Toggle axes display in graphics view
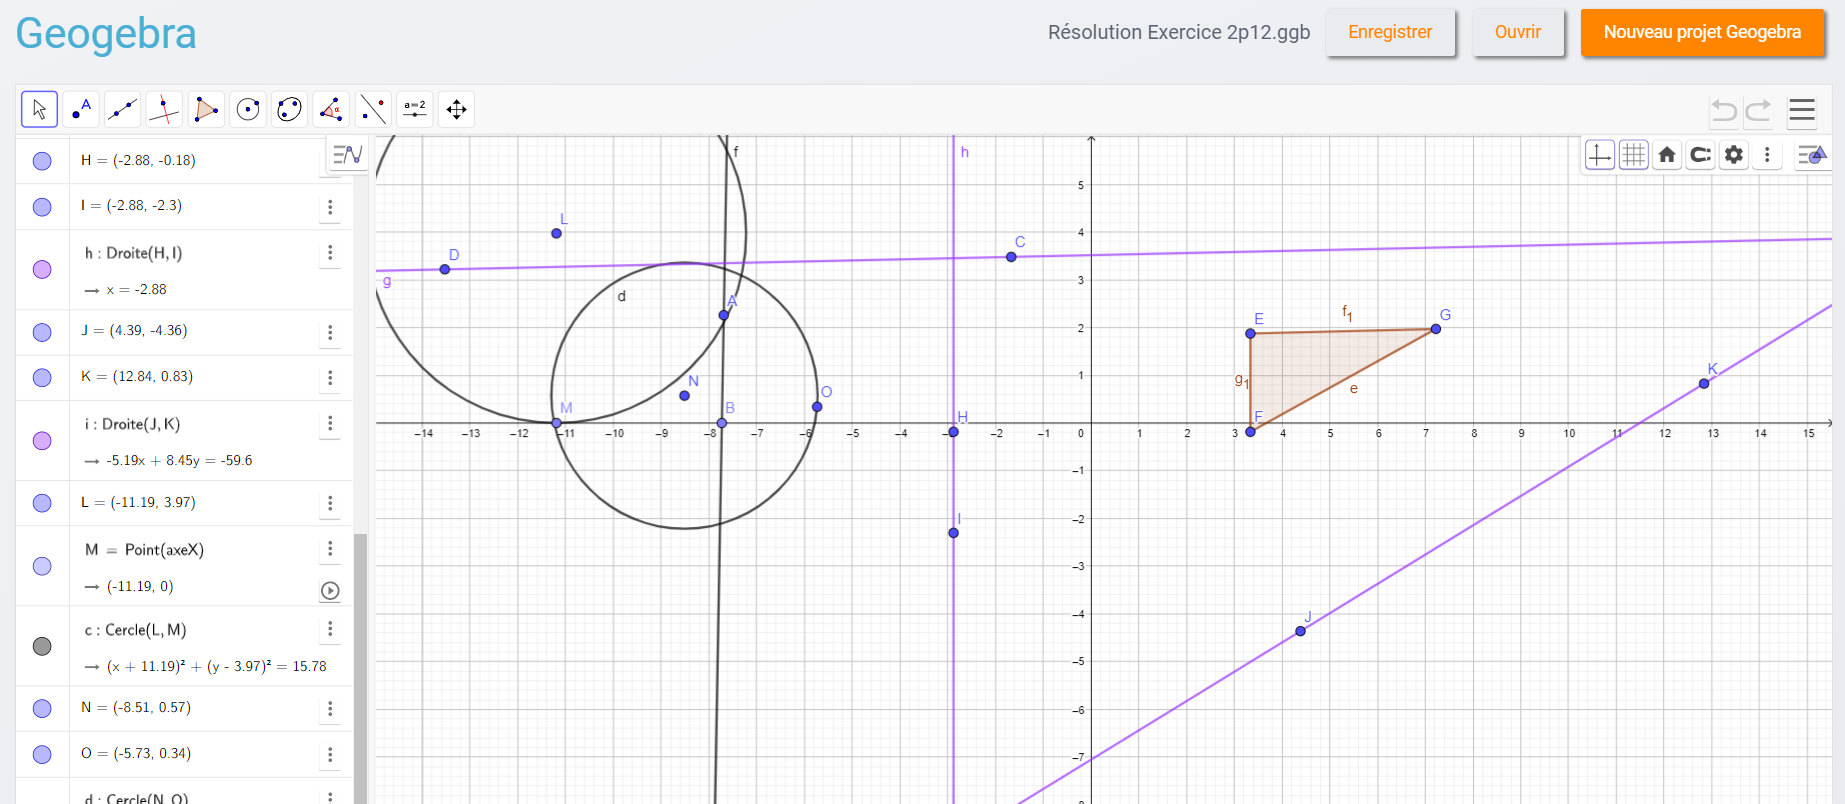The height and width of the screenshot is (804, 1845). click(1600, 155)
